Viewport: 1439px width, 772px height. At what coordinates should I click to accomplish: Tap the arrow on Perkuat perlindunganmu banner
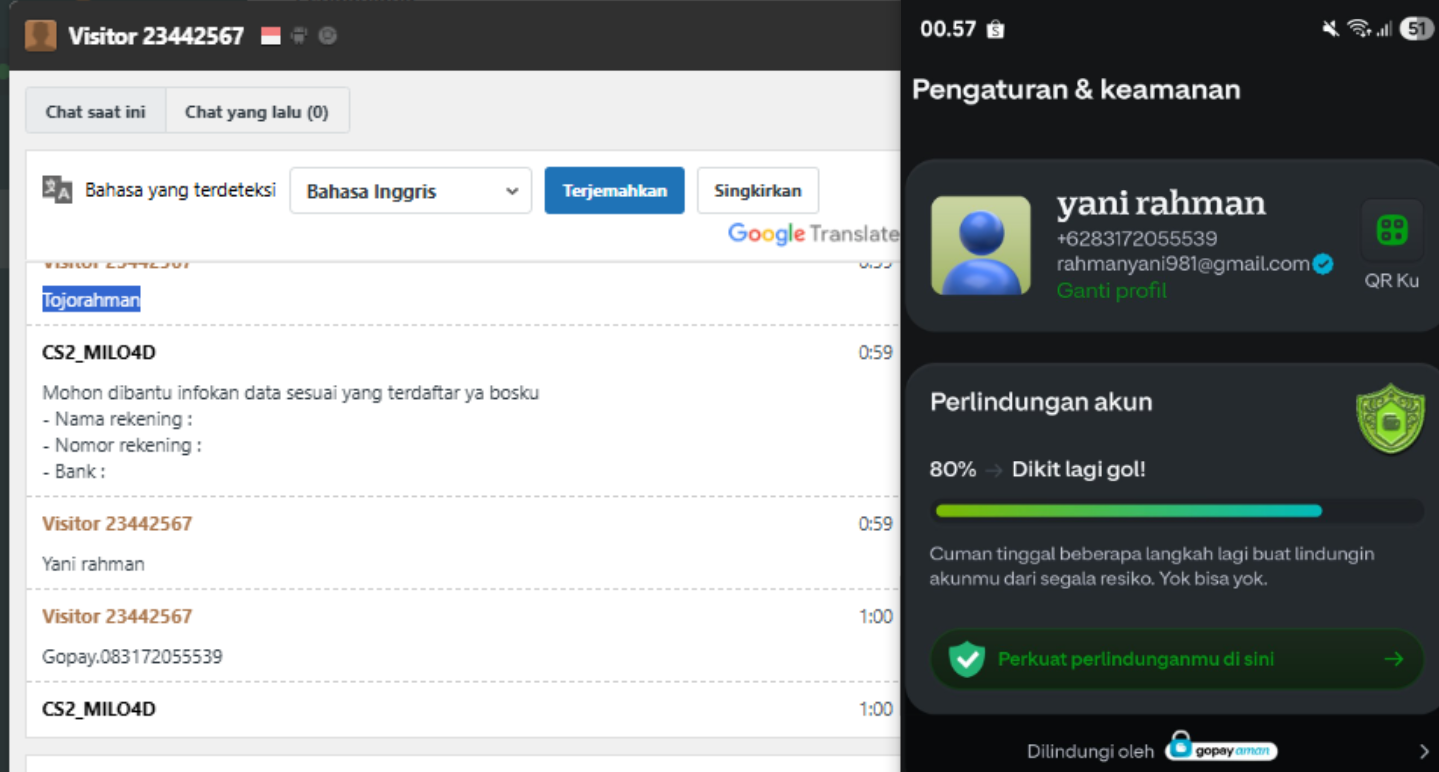[x=1394, y=659]
